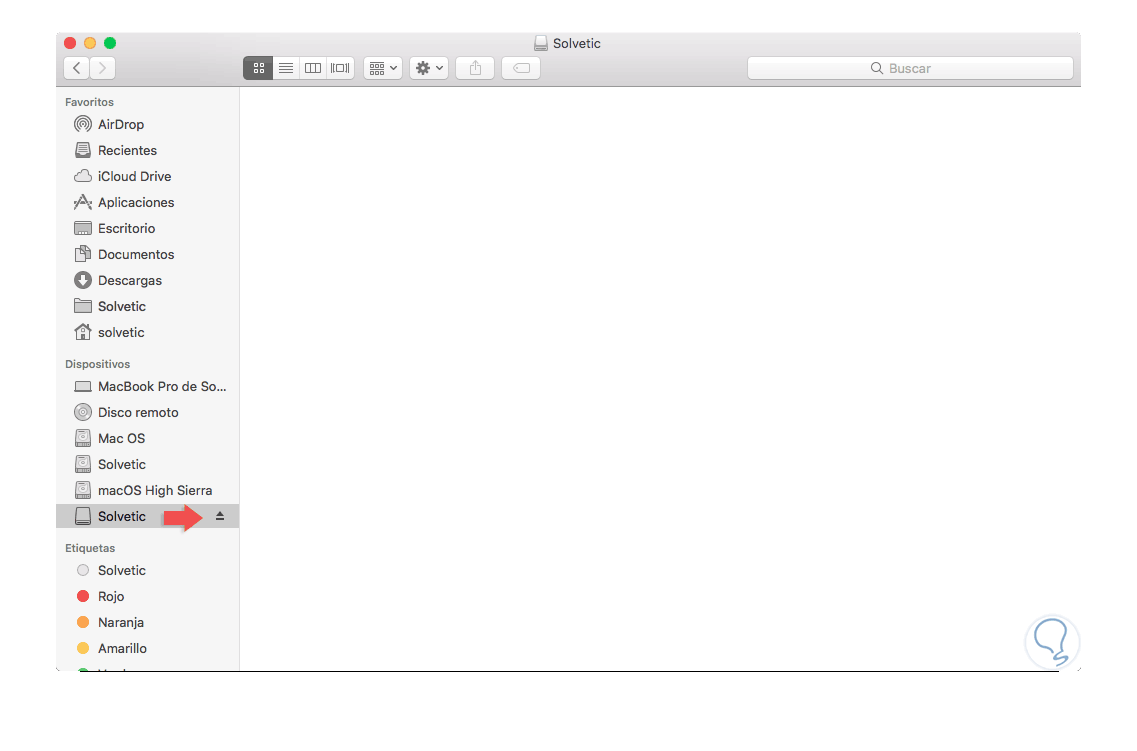Open the solvetic home folder
The width and height of the screenshot is (1137, 751).
[x=147, y=333]
